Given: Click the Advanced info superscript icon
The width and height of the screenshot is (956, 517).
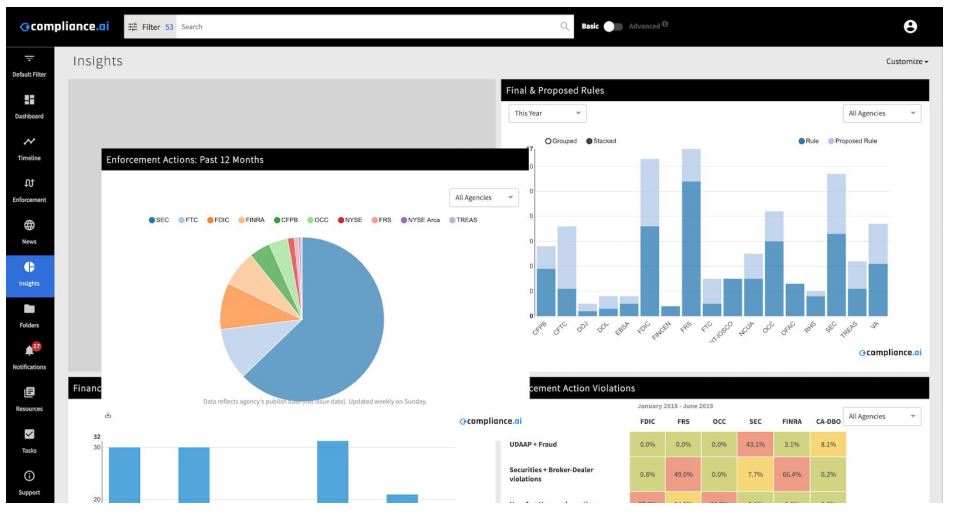Looking at the screenshot, I should tap(665, 24).
